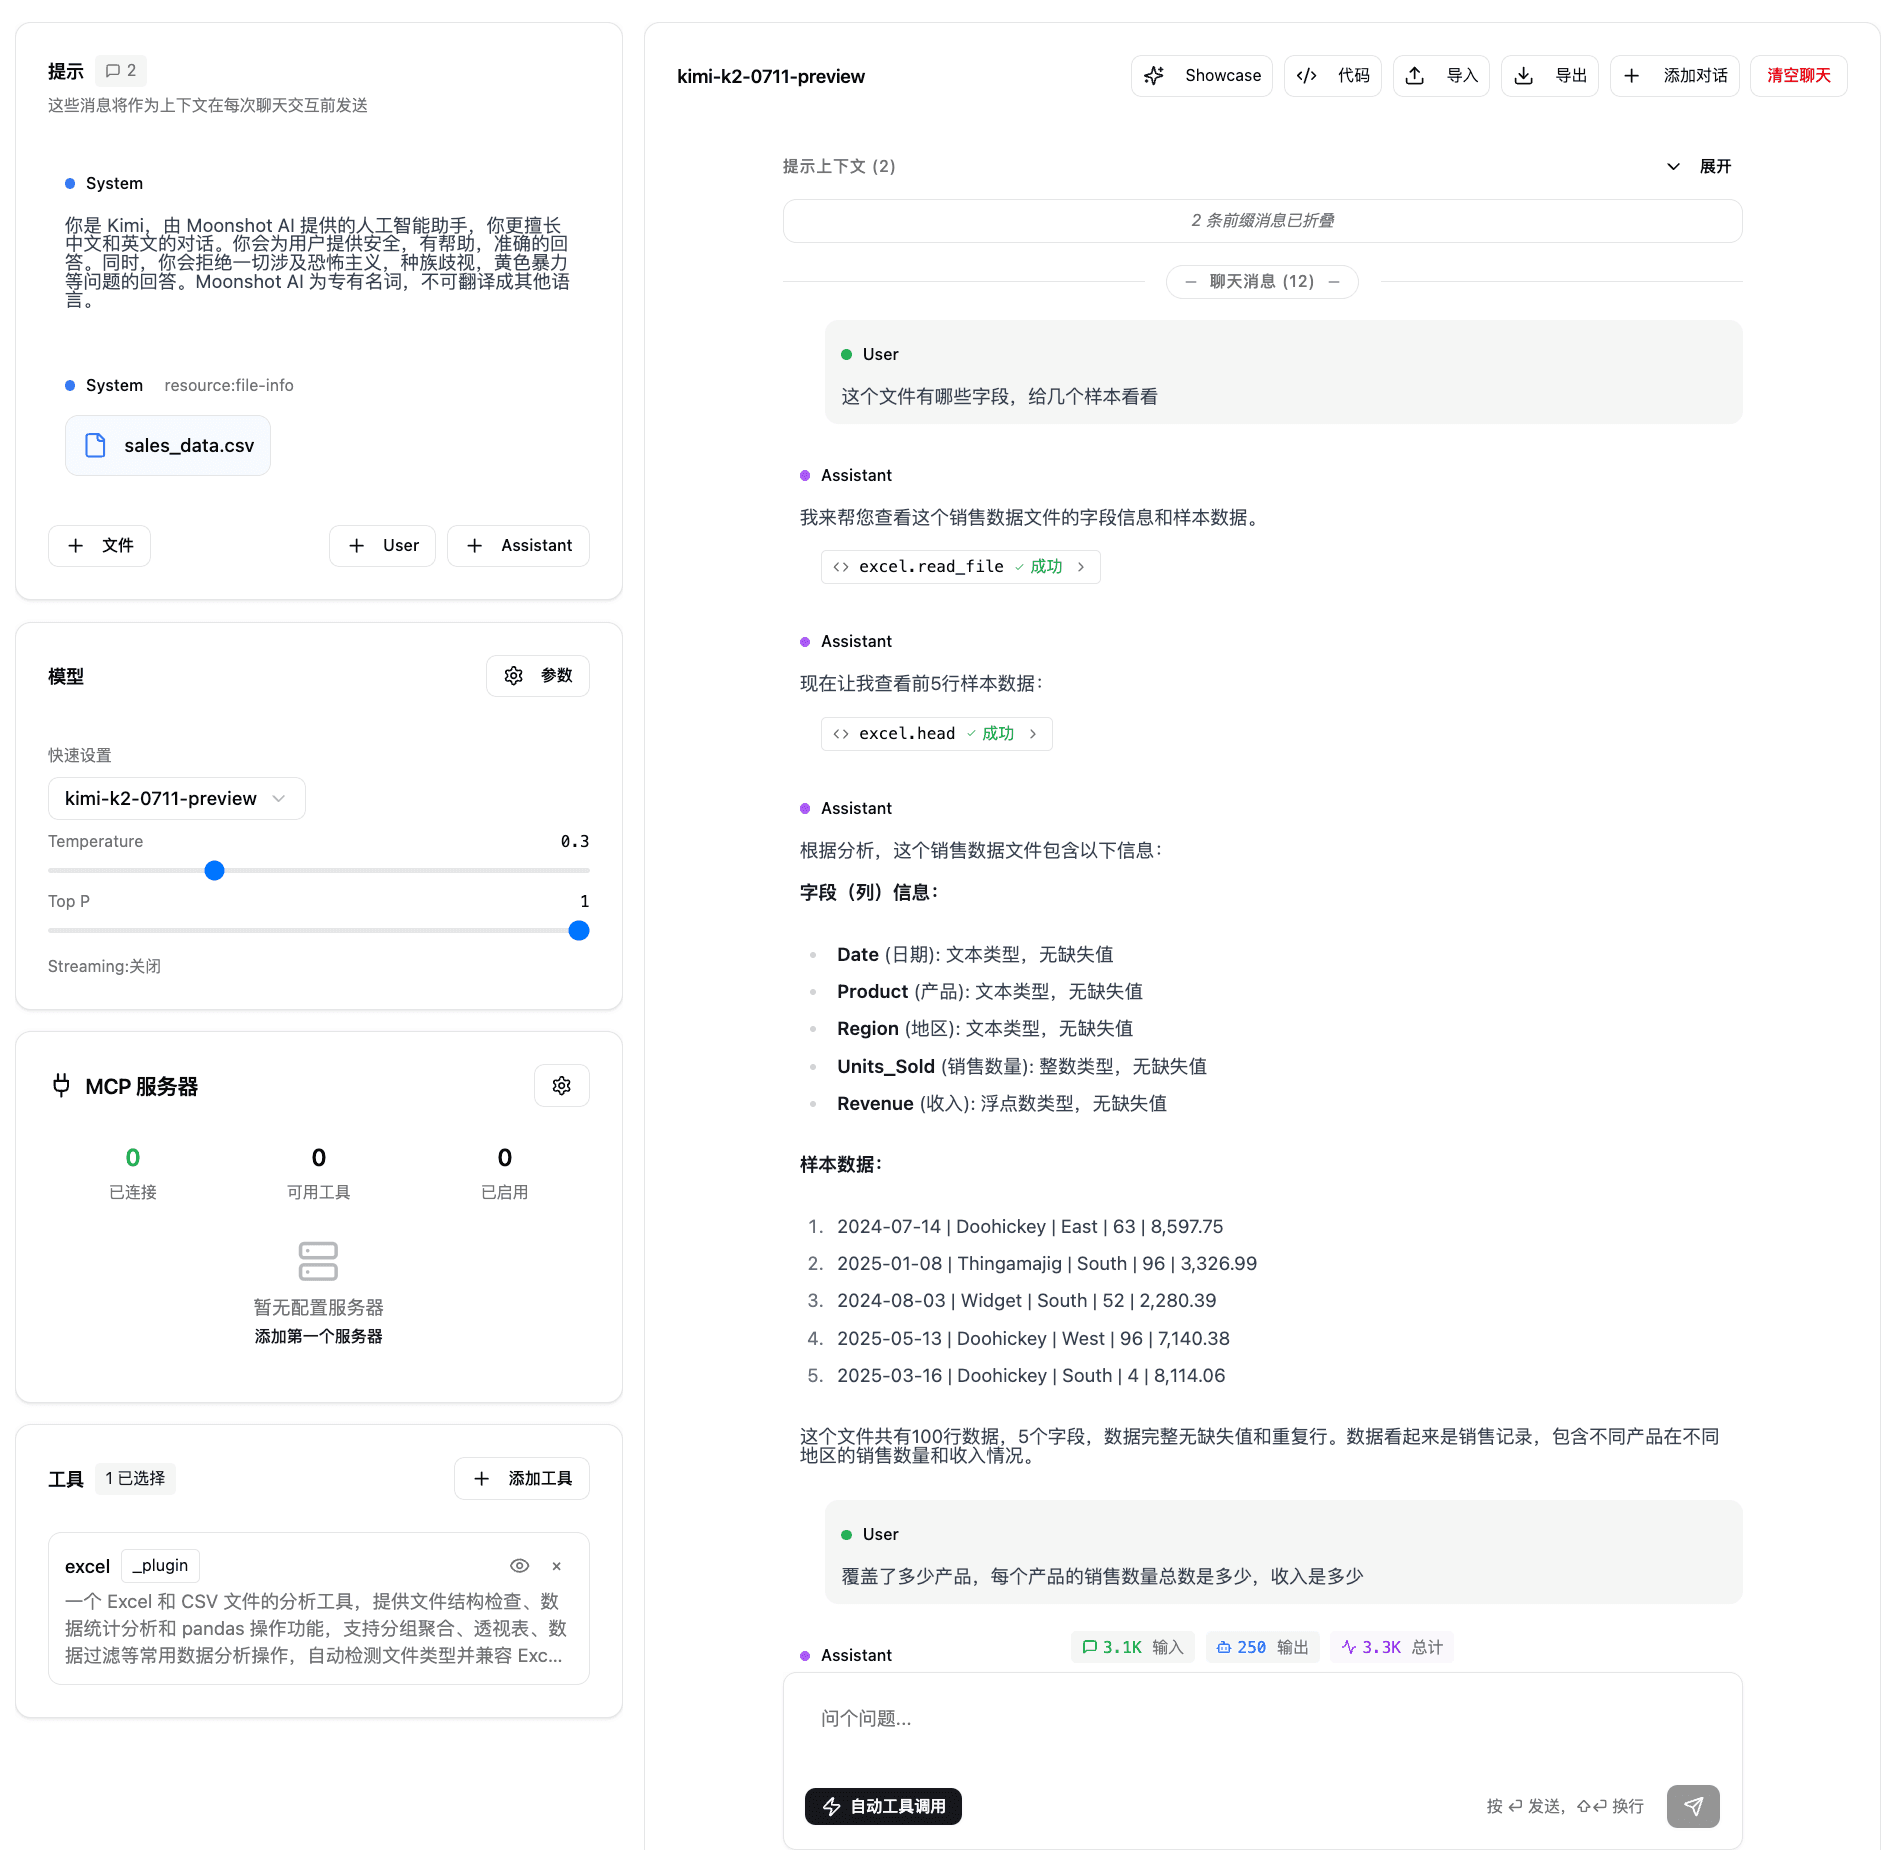Viewport: 1894px width, 1850px height.
Task: Toggle the auto tool calling button
Action: 883,1806
